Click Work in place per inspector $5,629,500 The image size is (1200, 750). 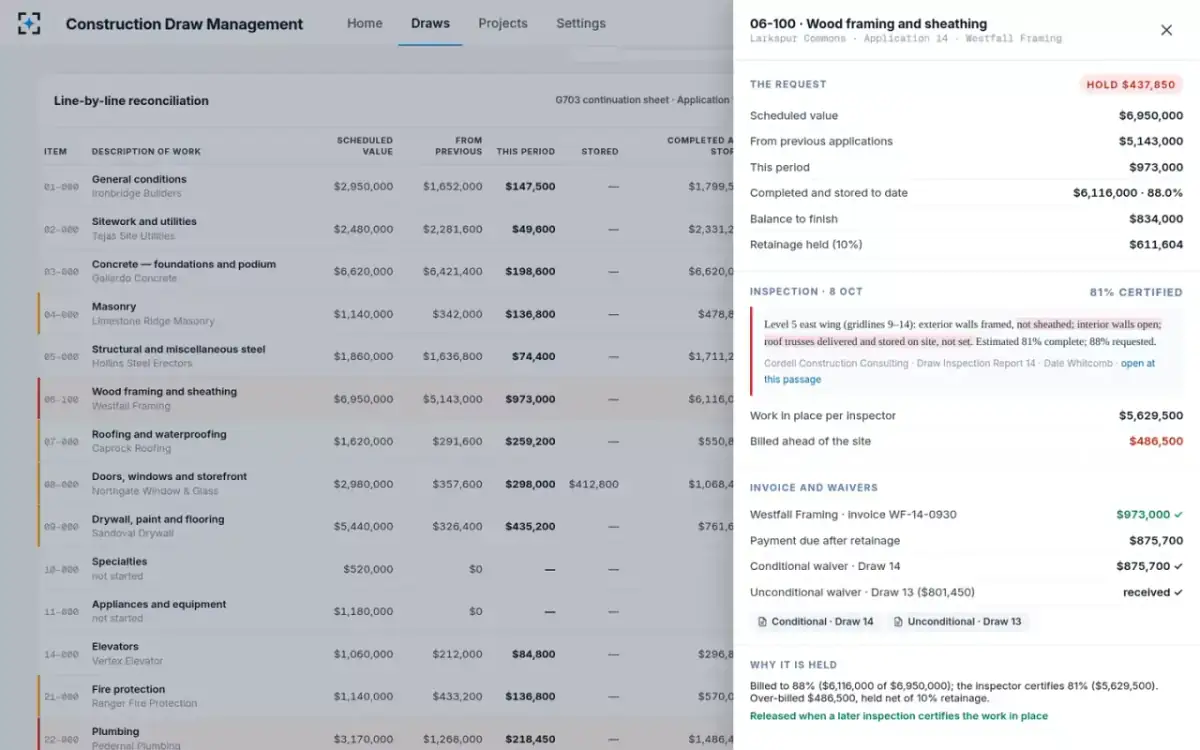(966, 415)
